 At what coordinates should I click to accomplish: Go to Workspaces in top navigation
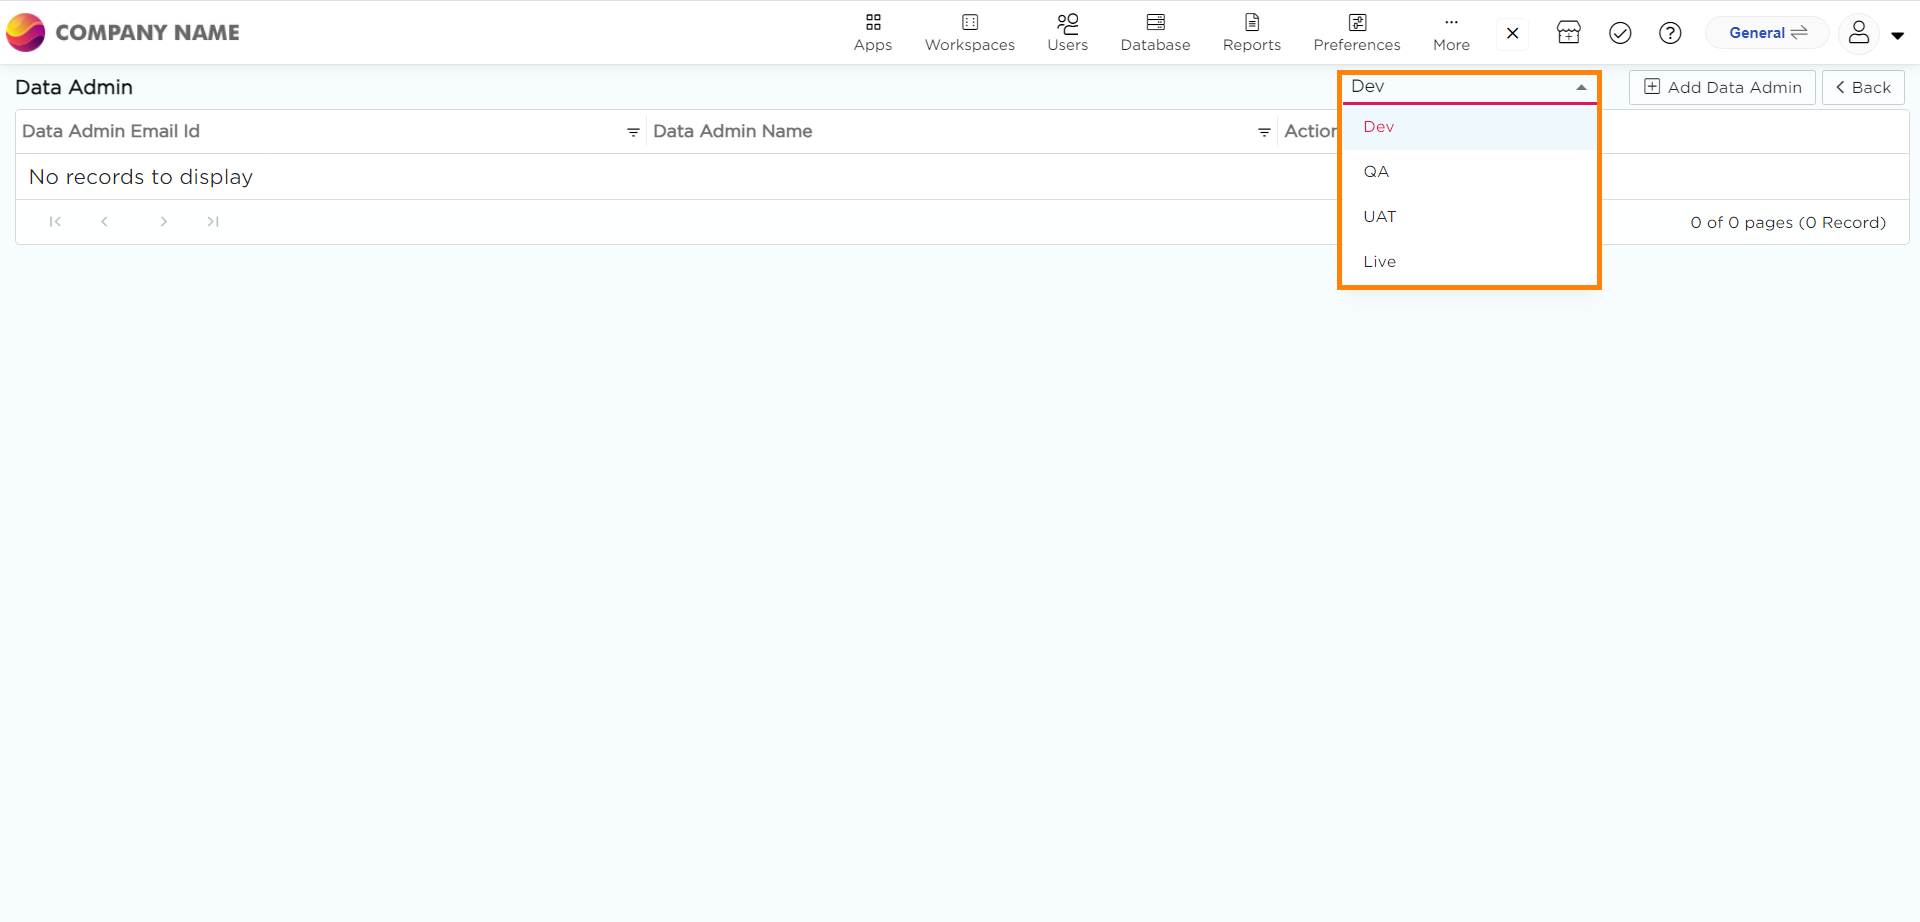click(x=969, y=33)
